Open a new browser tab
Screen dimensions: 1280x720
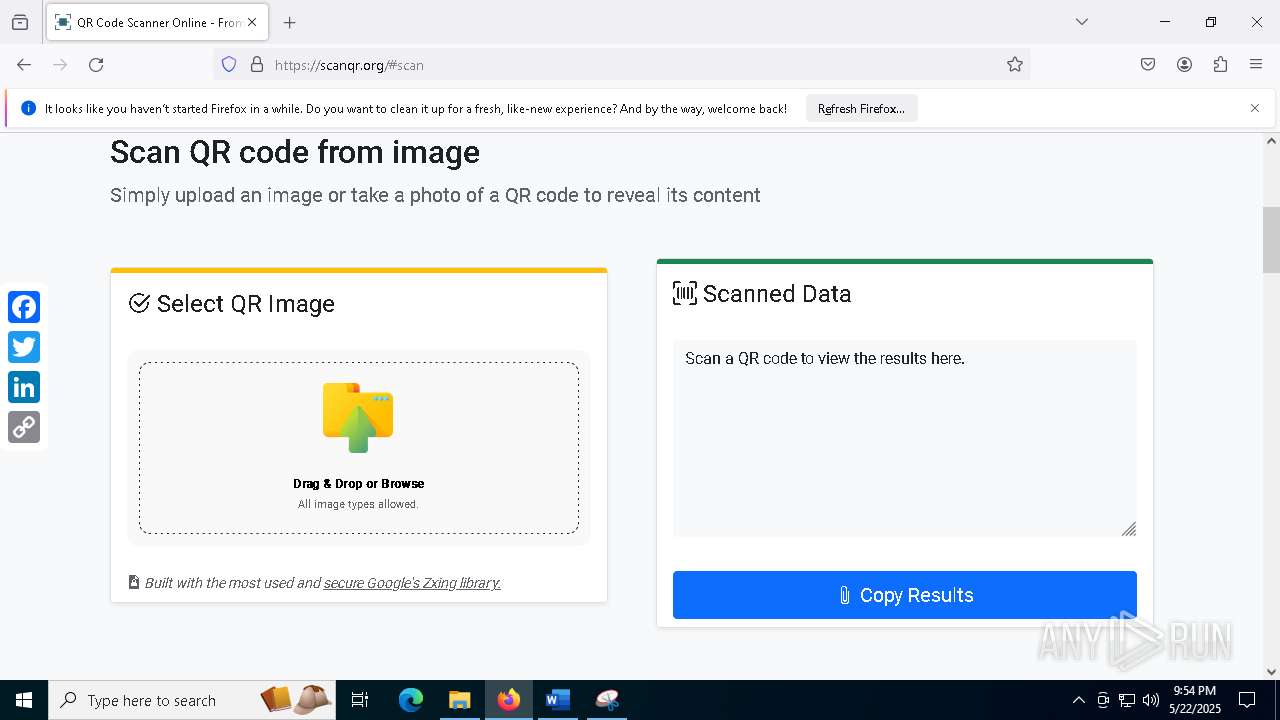[x=290, y=22]
